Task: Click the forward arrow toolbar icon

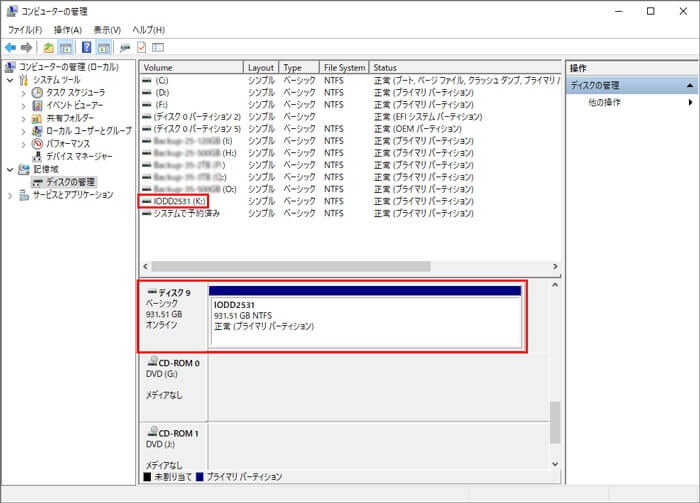Action: (27, 47)
